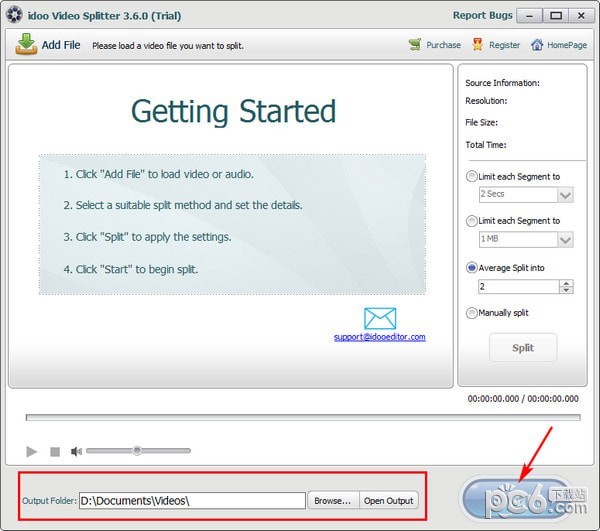This screenshot has height=531, width=600.
Task: Click the 'Total Time:' label
Action: [486, 145]
